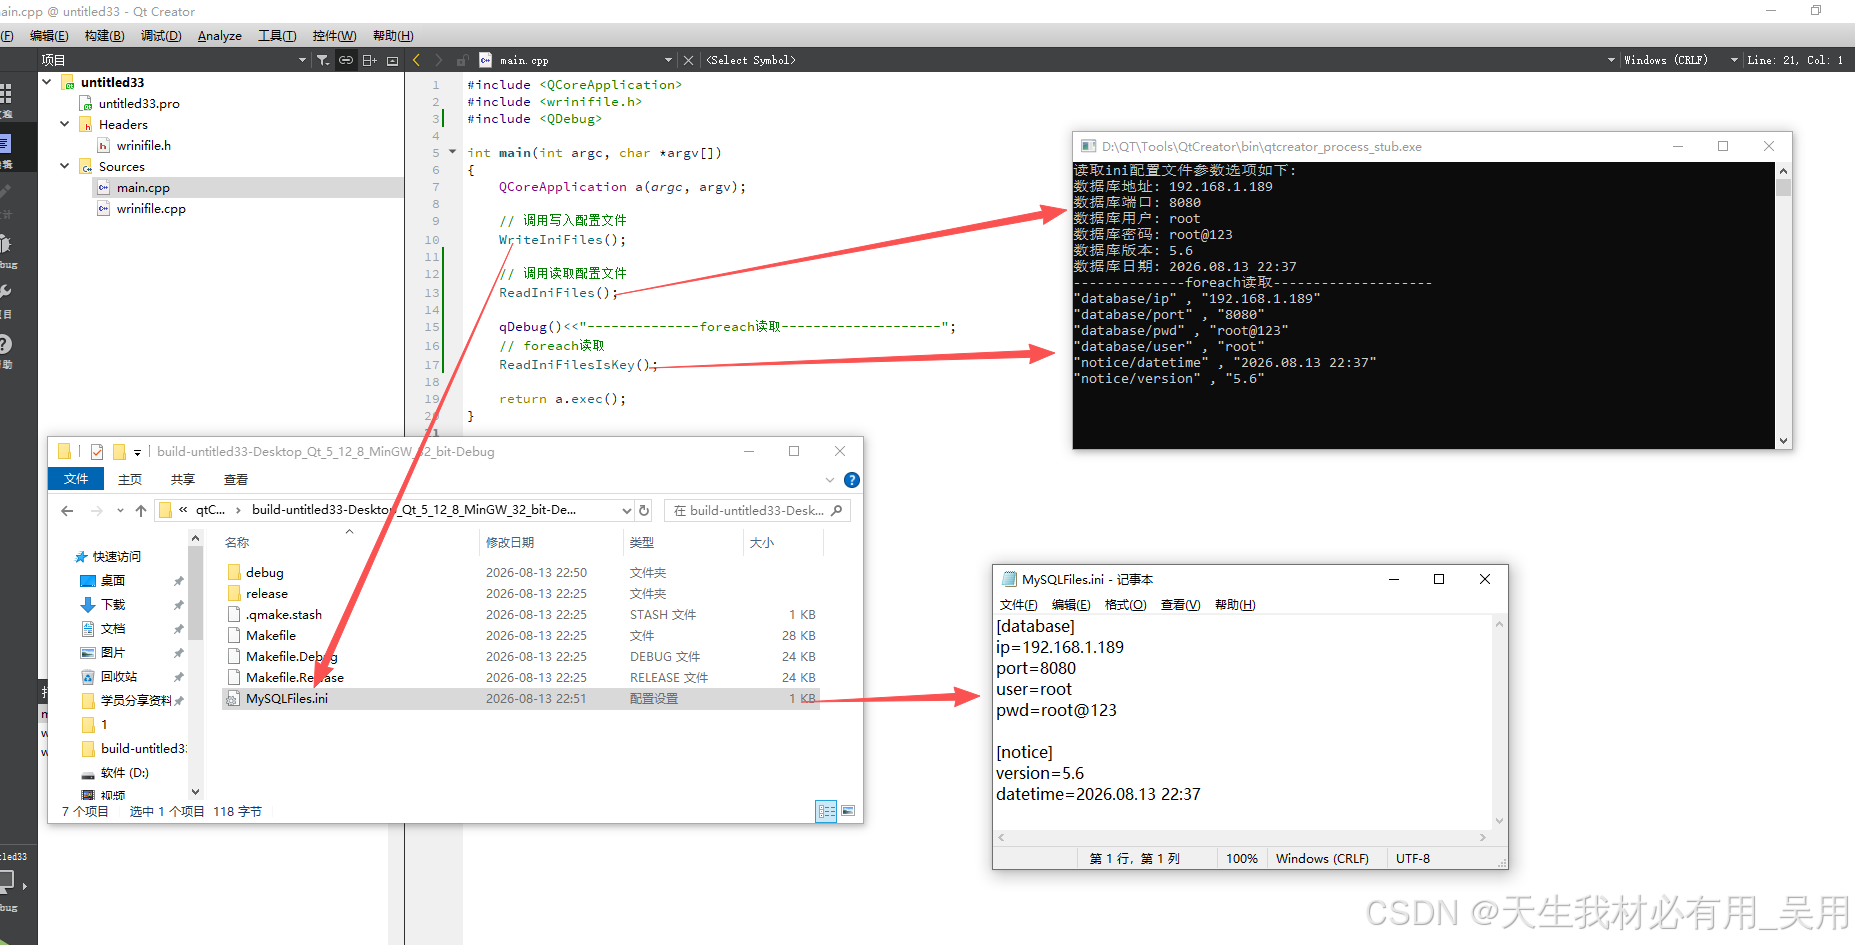Image resolution: width=1855 pixels, height=945 pixels.
Task: Click the split panel icon in project header
Action: [369, 60]
